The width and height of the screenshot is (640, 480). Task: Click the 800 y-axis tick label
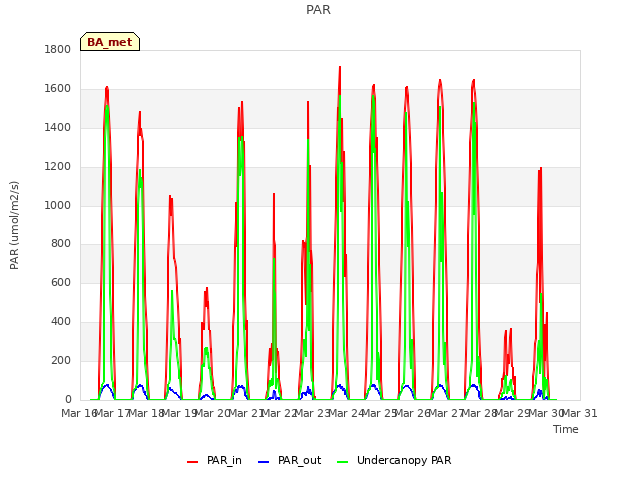click(61, 244)
